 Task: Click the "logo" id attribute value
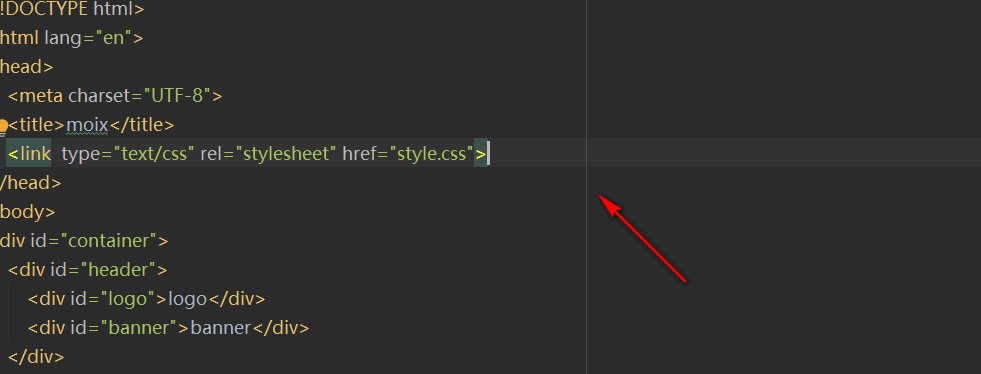[x=128, y=299]
